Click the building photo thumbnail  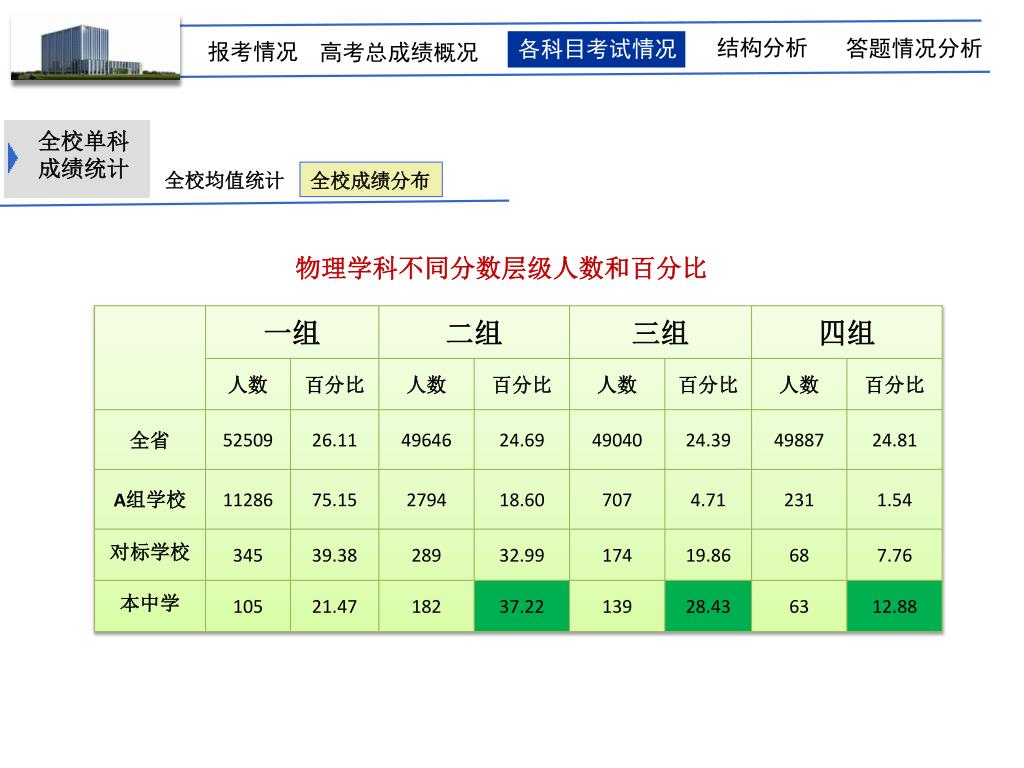tap(95, 49)
